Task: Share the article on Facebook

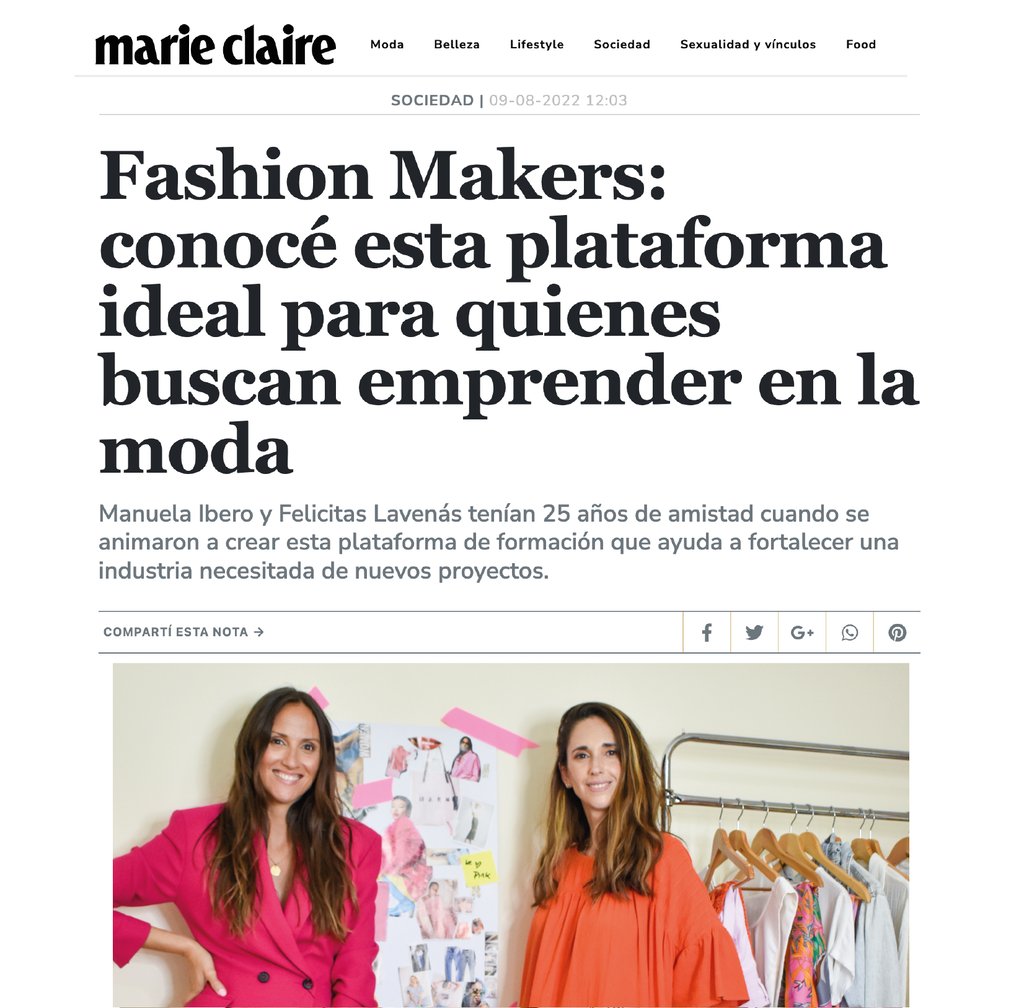Action: pyautogui.click(x=707, y=632)
